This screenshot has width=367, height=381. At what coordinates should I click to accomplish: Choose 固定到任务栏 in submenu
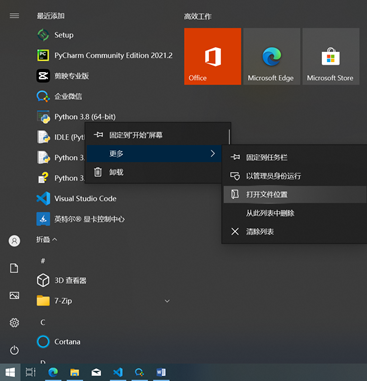tap(295, 157)
